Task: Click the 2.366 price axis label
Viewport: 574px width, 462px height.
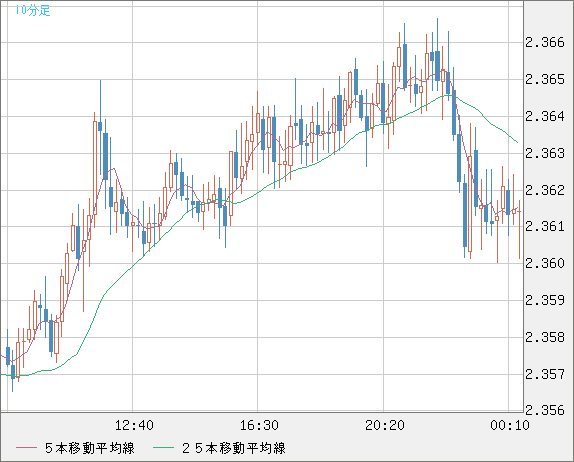Action: click(x=545, y=42)
